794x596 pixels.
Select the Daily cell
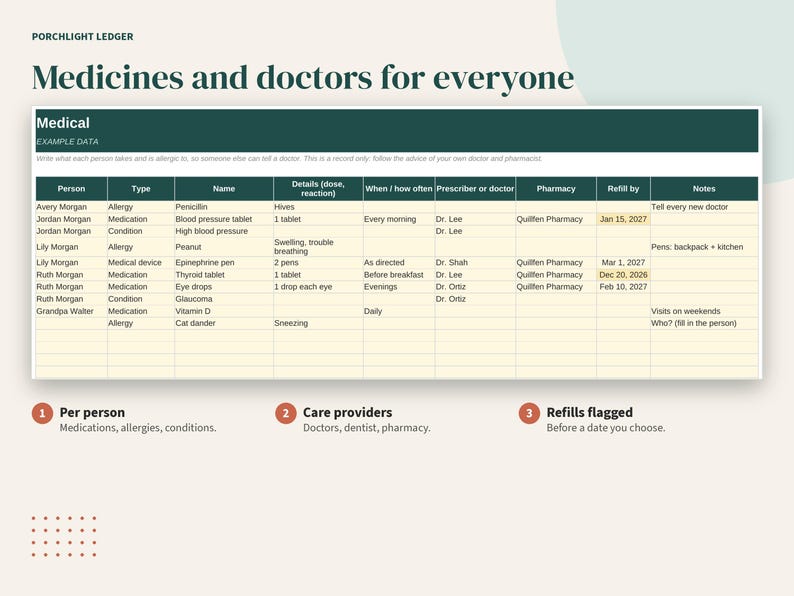(x=399, y=311)
